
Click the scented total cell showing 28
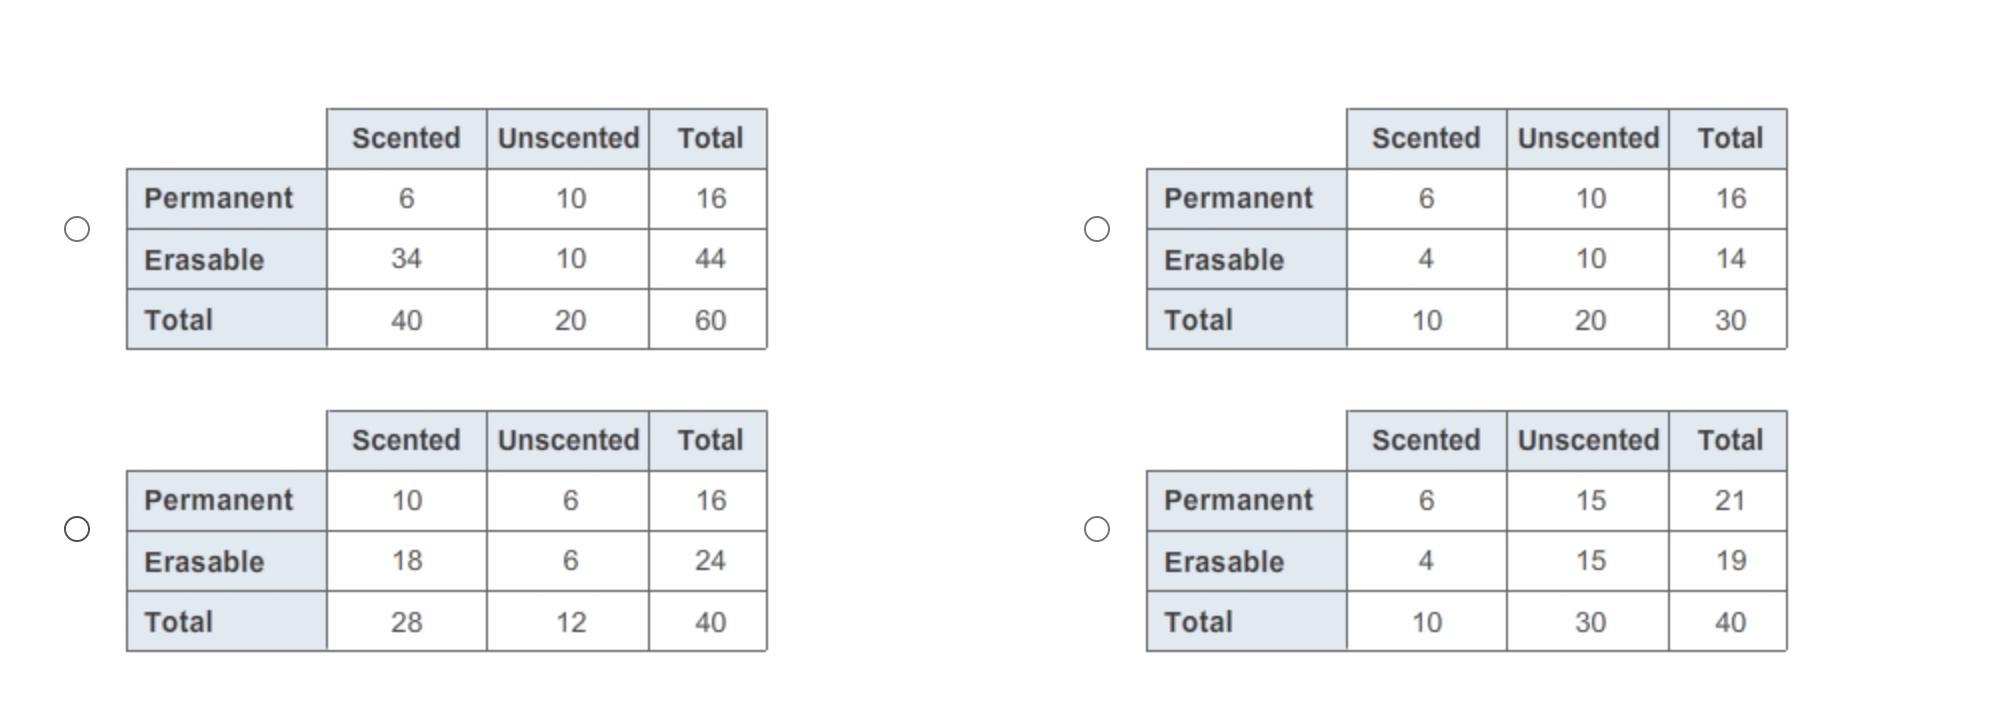[x=406, y=622]
